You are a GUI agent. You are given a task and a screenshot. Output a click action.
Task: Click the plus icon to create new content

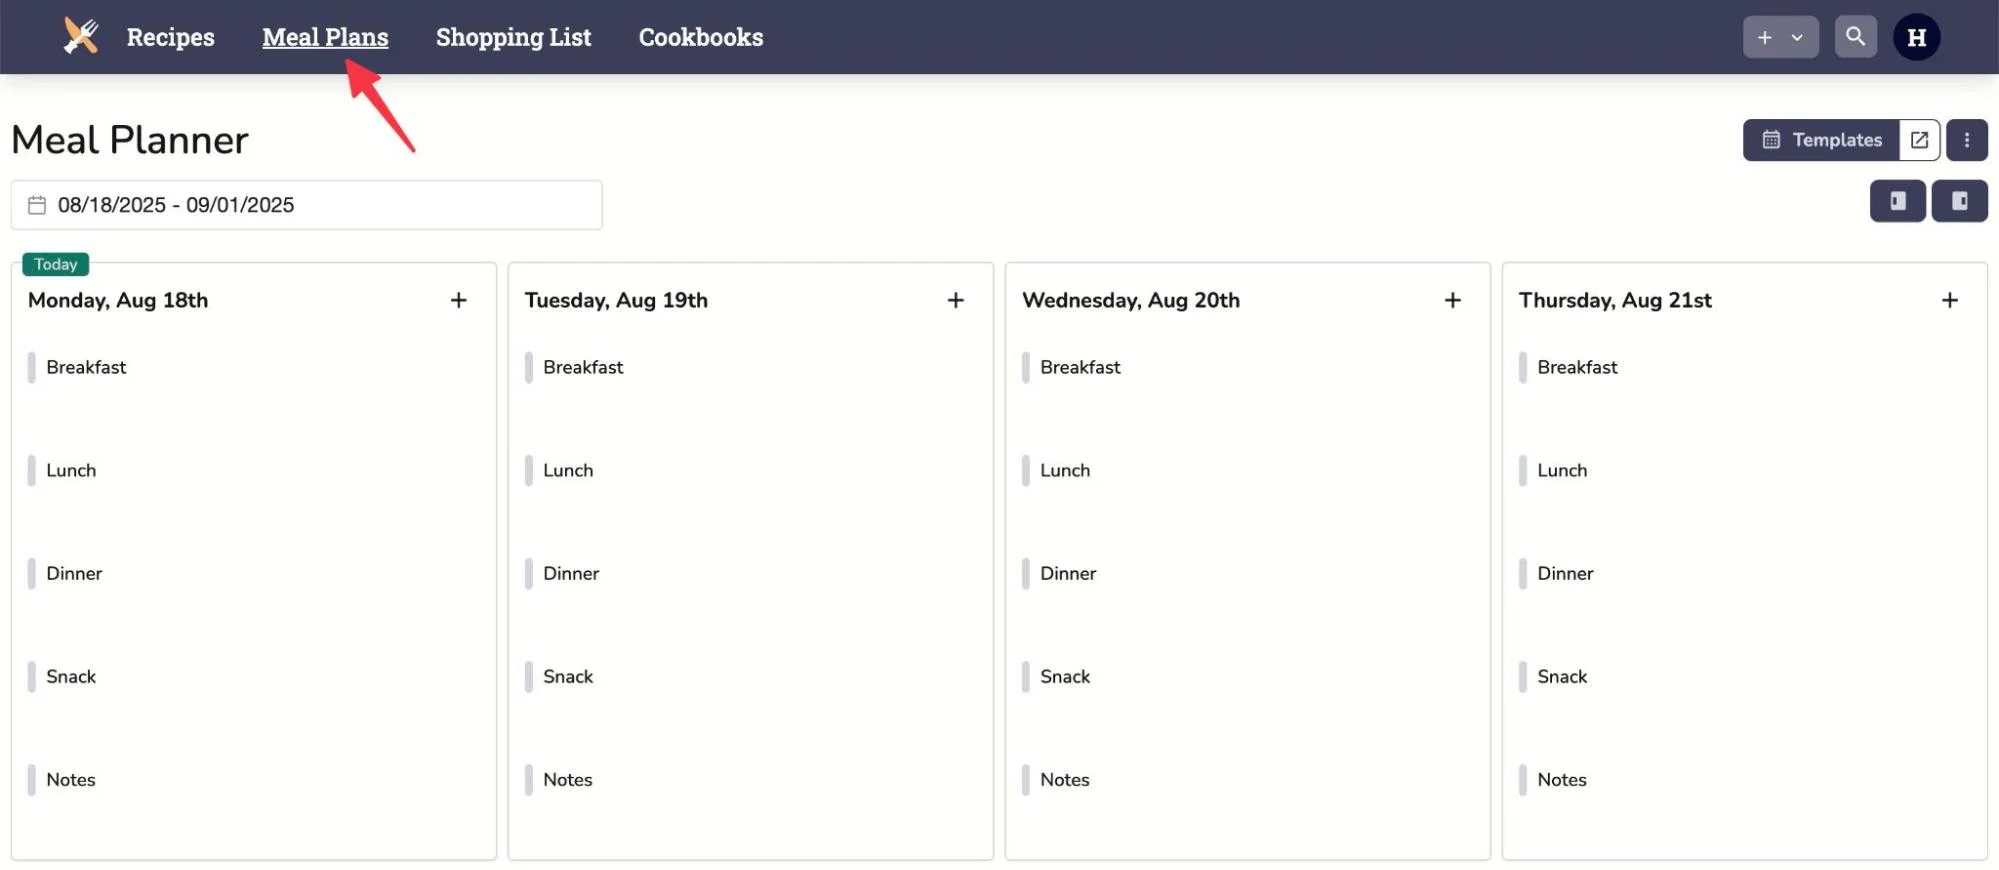[1764, 36]
